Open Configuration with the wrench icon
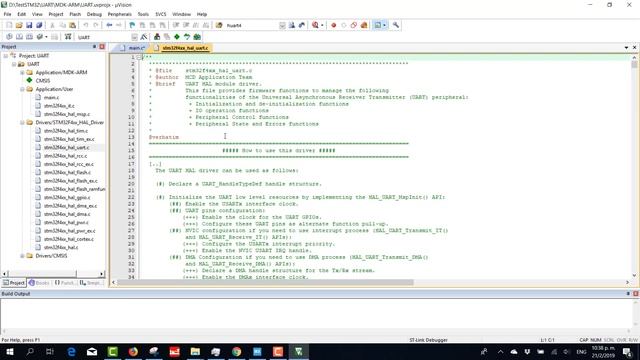Image resolution: width=640 pixels, height=360 pixels. pos(396,25)
